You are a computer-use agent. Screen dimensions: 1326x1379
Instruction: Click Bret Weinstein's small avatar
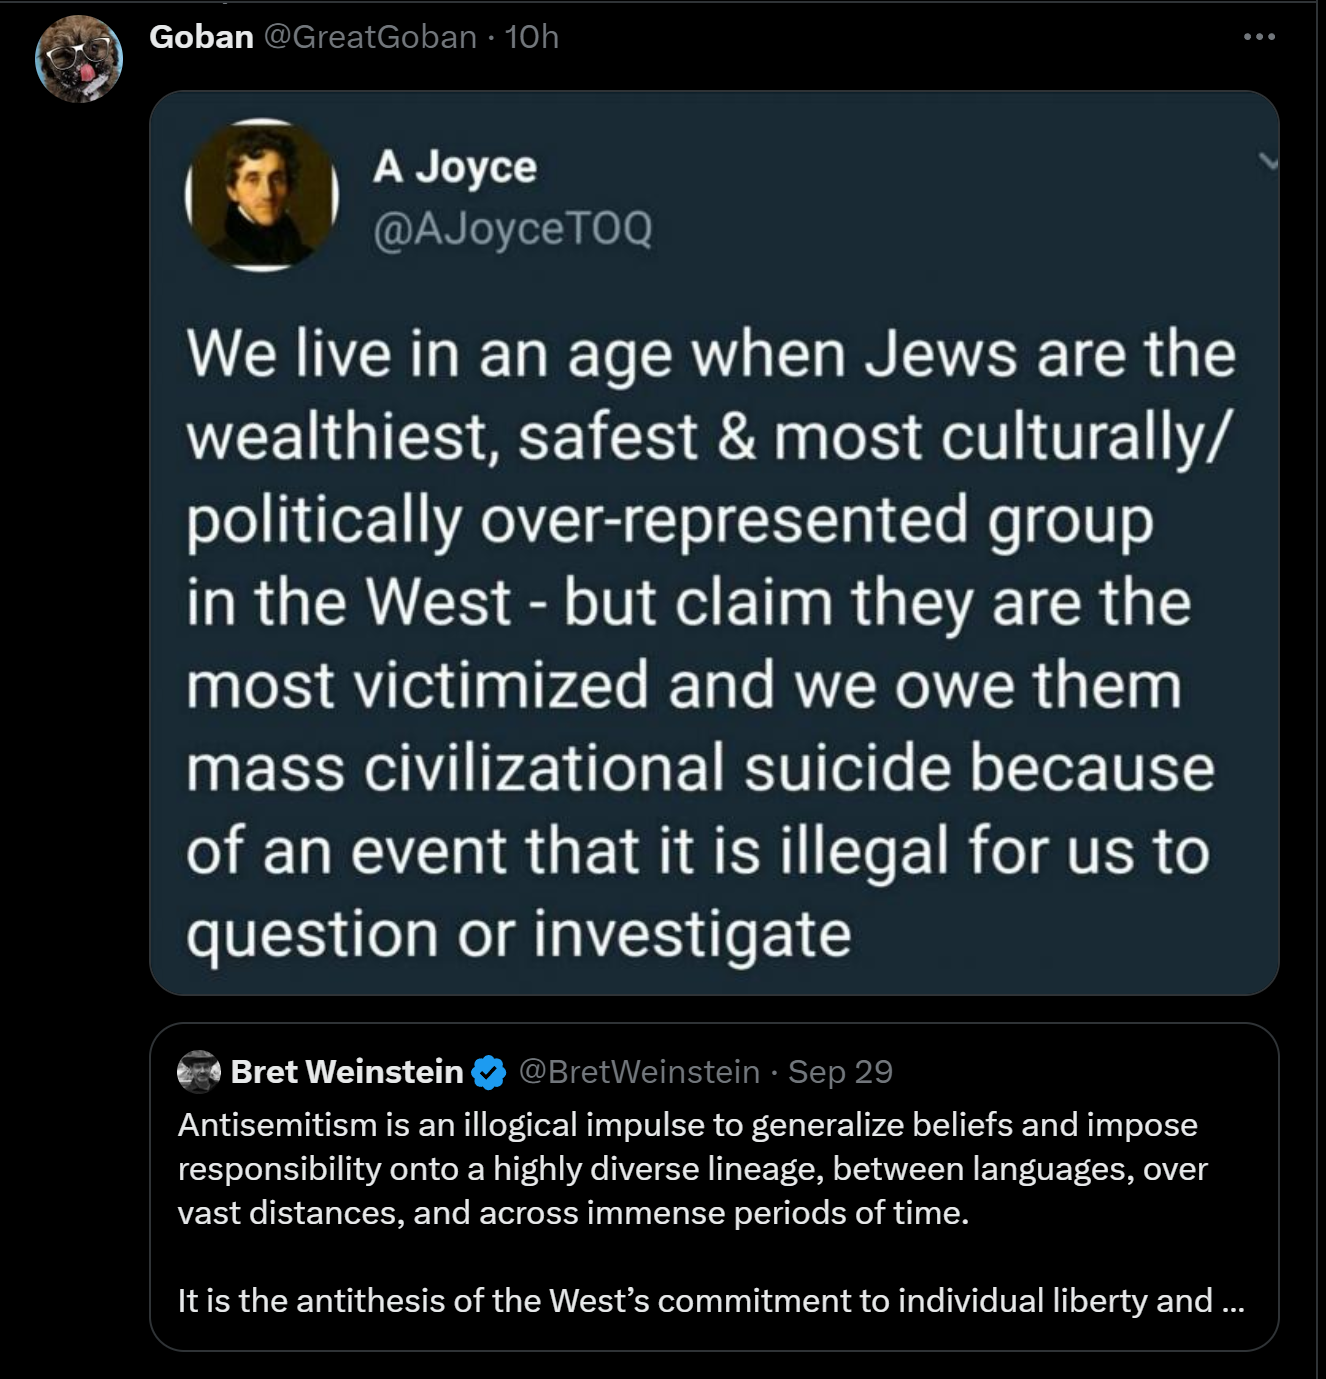(x=199, y=1072)
